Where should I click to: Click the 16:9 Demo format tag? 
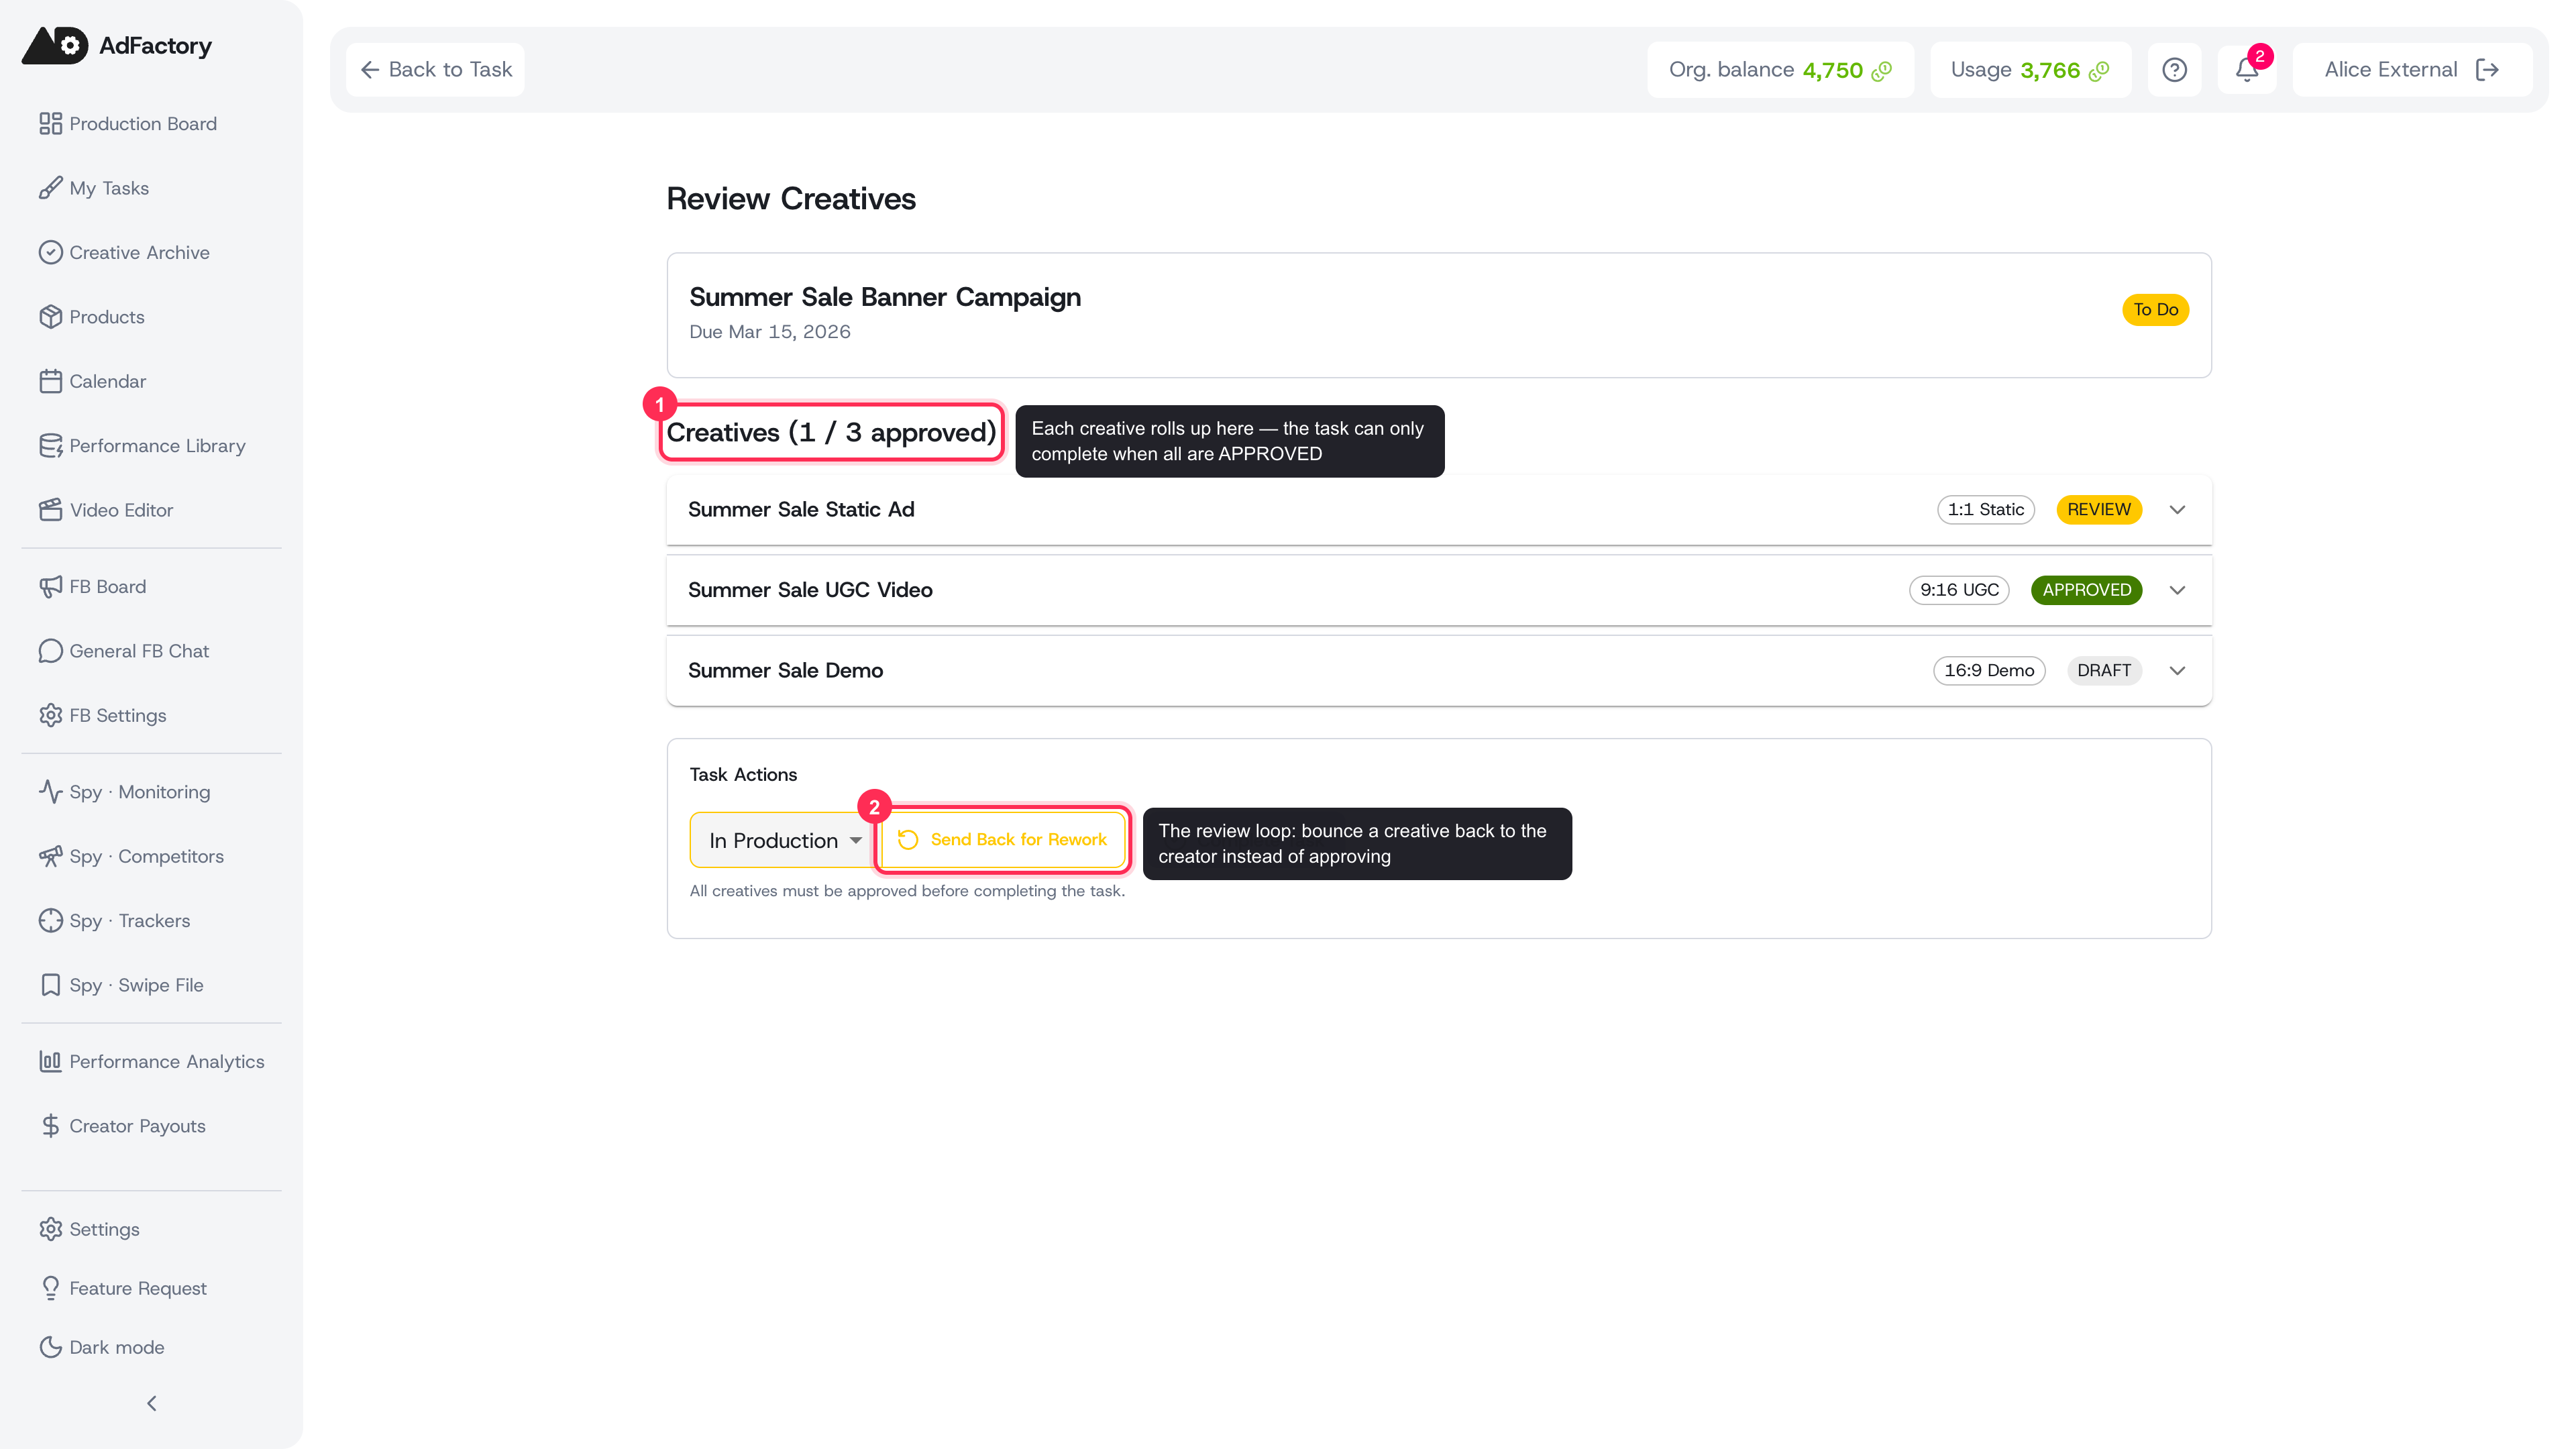(x=1989, y=671)
